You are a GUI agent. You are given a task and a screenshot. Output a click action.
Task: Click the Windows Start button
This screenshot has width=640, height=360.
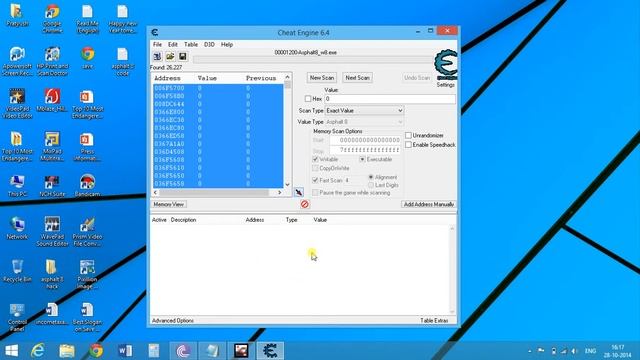coord(11,351)
